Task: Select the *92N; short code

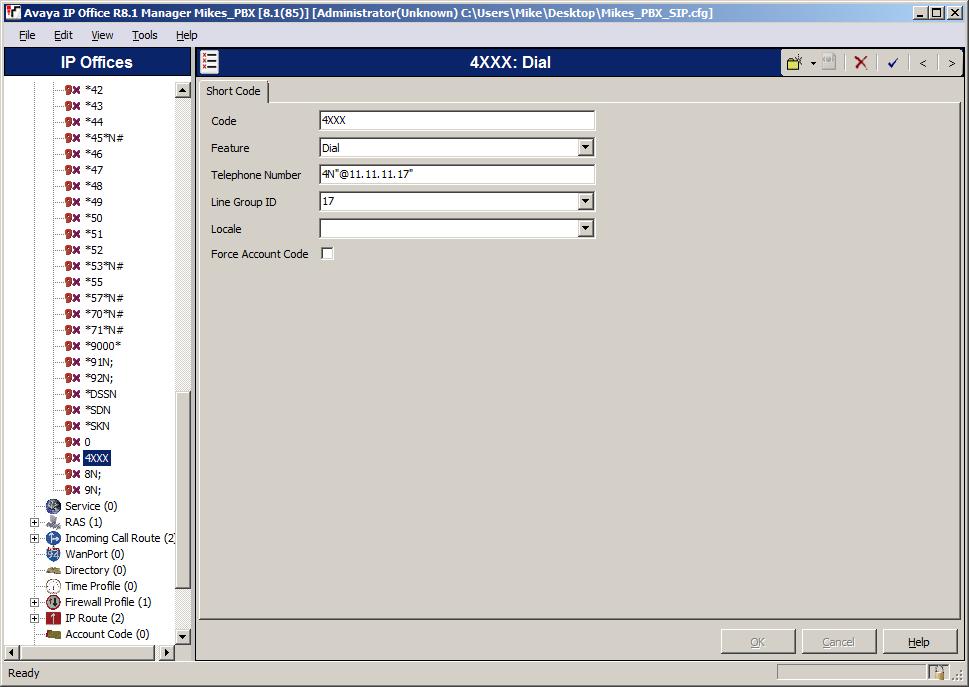Action: tap(99, 378)
